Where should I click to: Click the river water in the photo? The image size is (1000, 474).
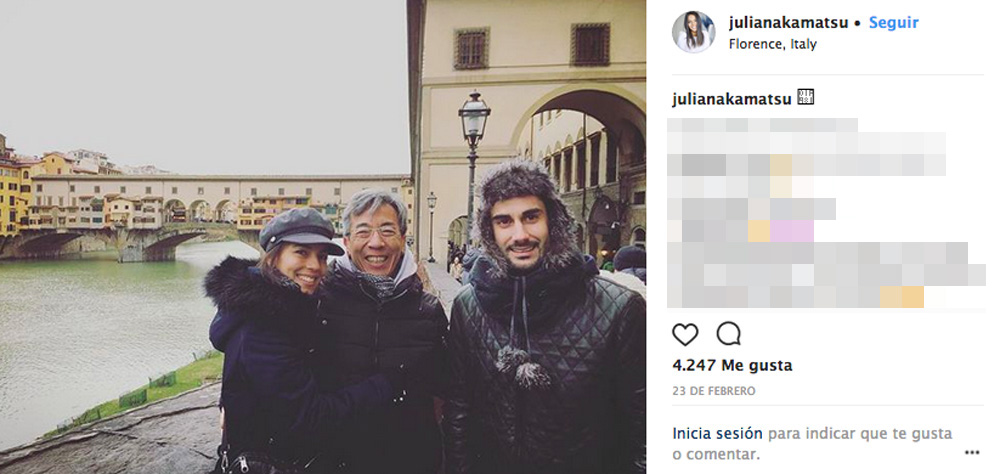tap(96, 332)
